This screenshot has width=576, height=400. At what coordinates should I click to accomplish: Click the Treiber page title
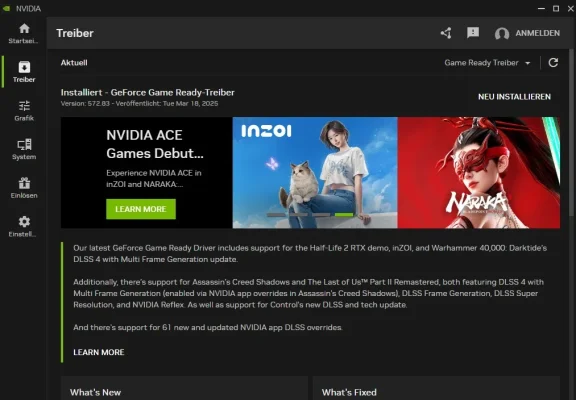click(75, 33)
